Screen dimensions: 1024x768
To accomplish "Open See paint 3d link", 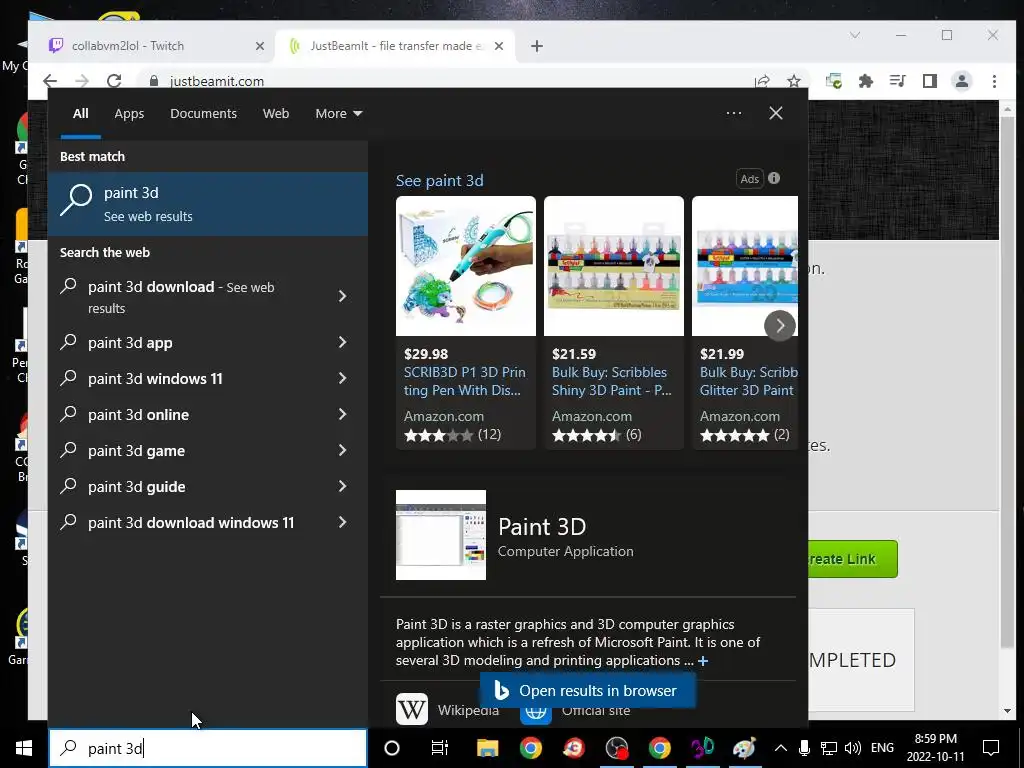I will point(440,181).
